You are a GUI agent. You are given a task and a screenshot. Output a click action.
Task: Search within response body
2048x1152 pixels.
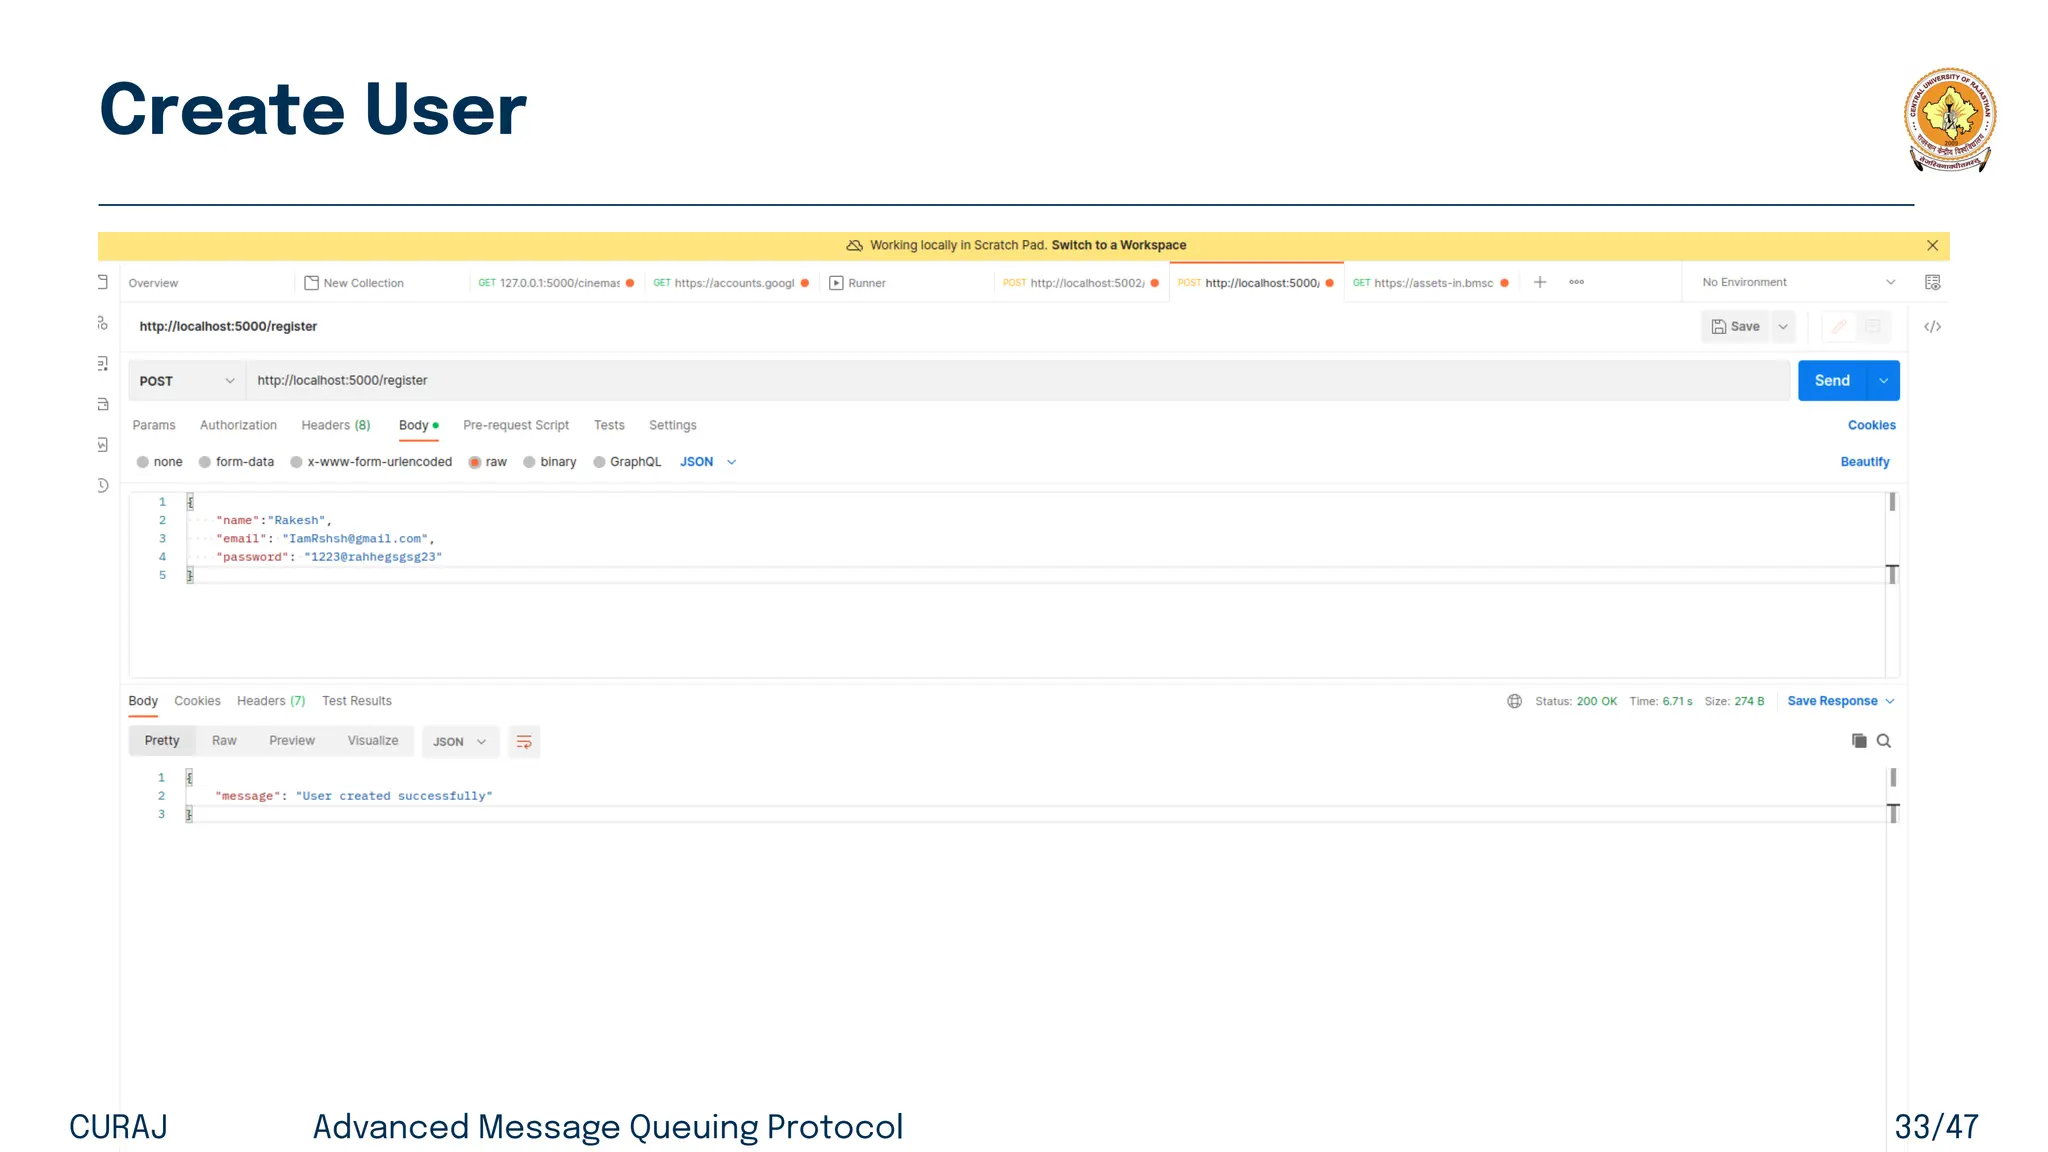tap(1884, 741)
